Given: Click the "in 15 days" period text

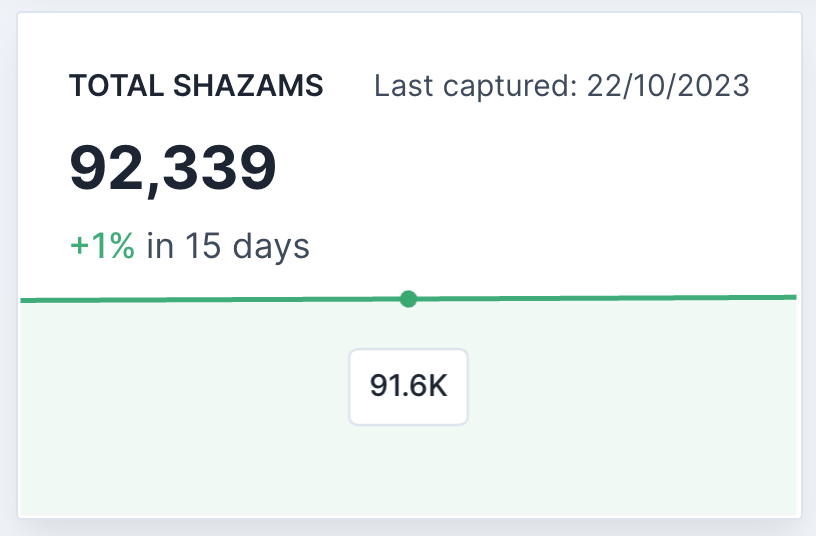Looking at the screenshot, I should click(228, 246).
